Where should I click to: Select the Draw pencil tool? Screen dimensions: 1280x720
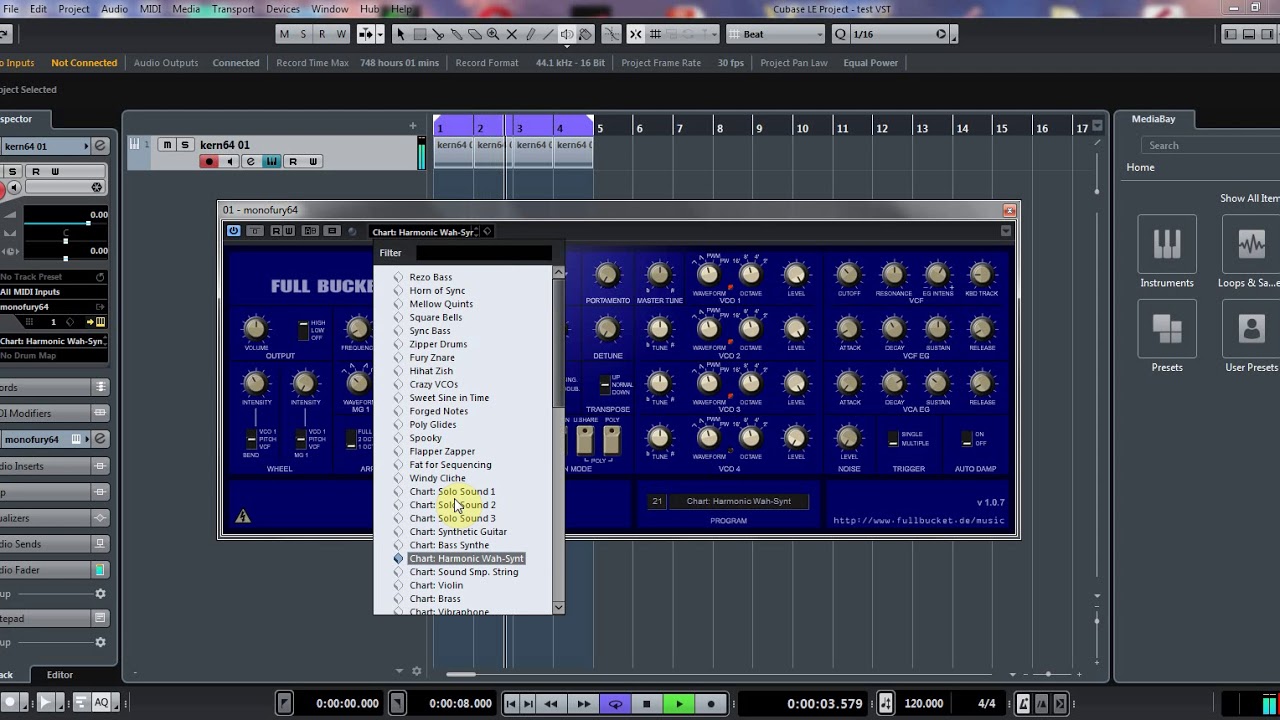(530, 34)
